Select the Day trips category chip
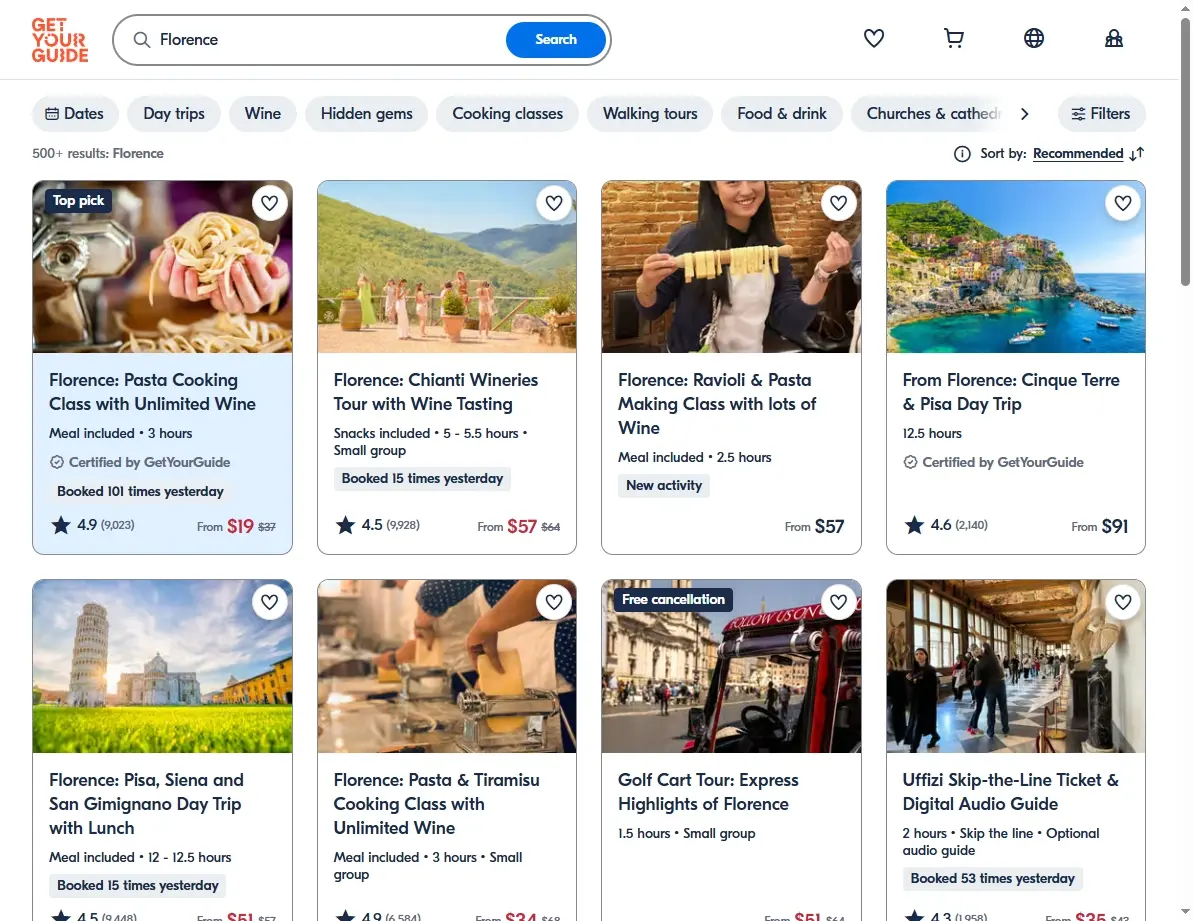This screenshot has height=921, width=1193. pos(173,114)
